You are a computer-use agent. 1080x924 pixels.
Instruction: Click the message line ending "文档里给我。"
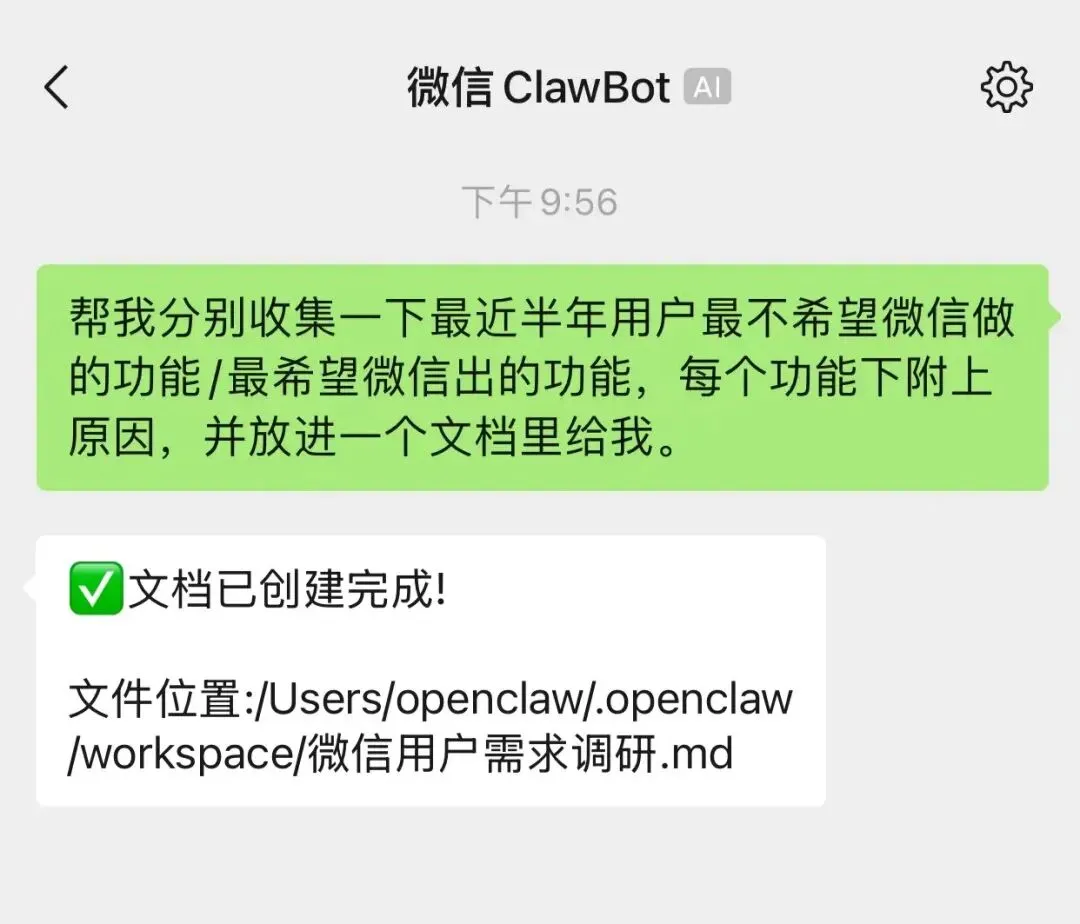[x=373, y=437]
